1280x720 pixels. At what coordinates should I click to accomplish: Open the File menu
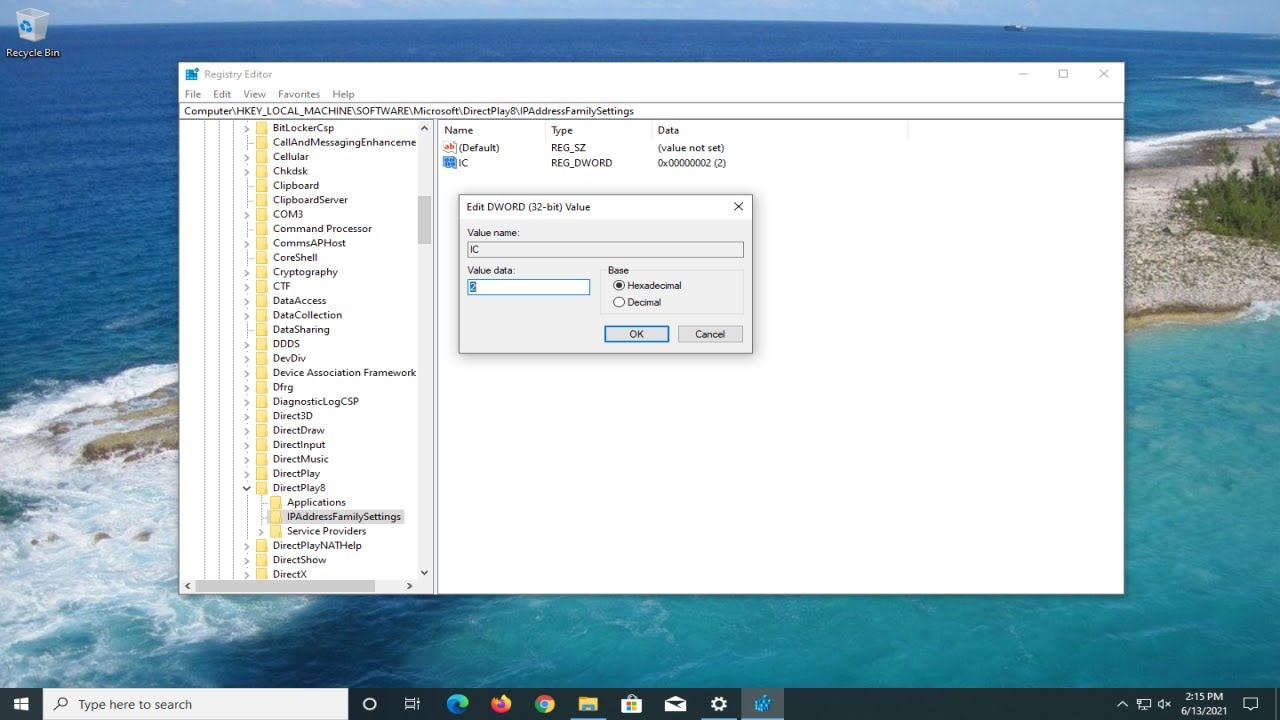193,94
